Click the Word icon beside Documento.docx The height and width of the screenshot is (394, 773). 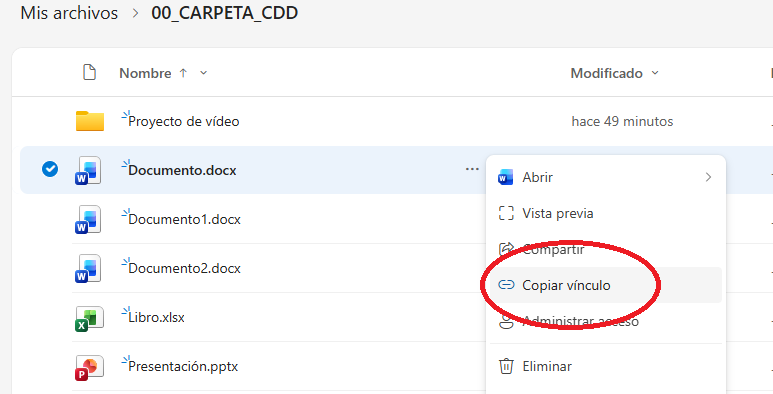coord(89,170)
